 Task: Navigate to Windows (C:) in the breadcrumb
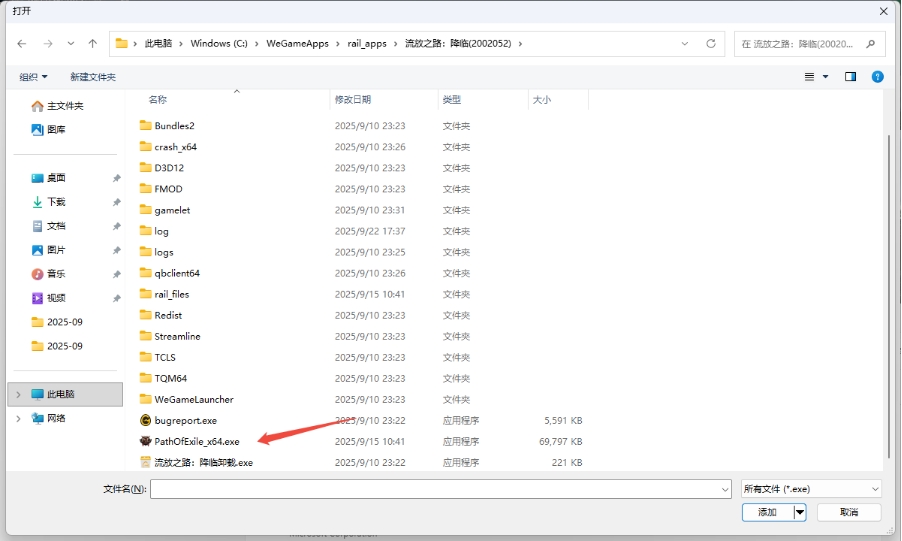click(x=219, y=44)
